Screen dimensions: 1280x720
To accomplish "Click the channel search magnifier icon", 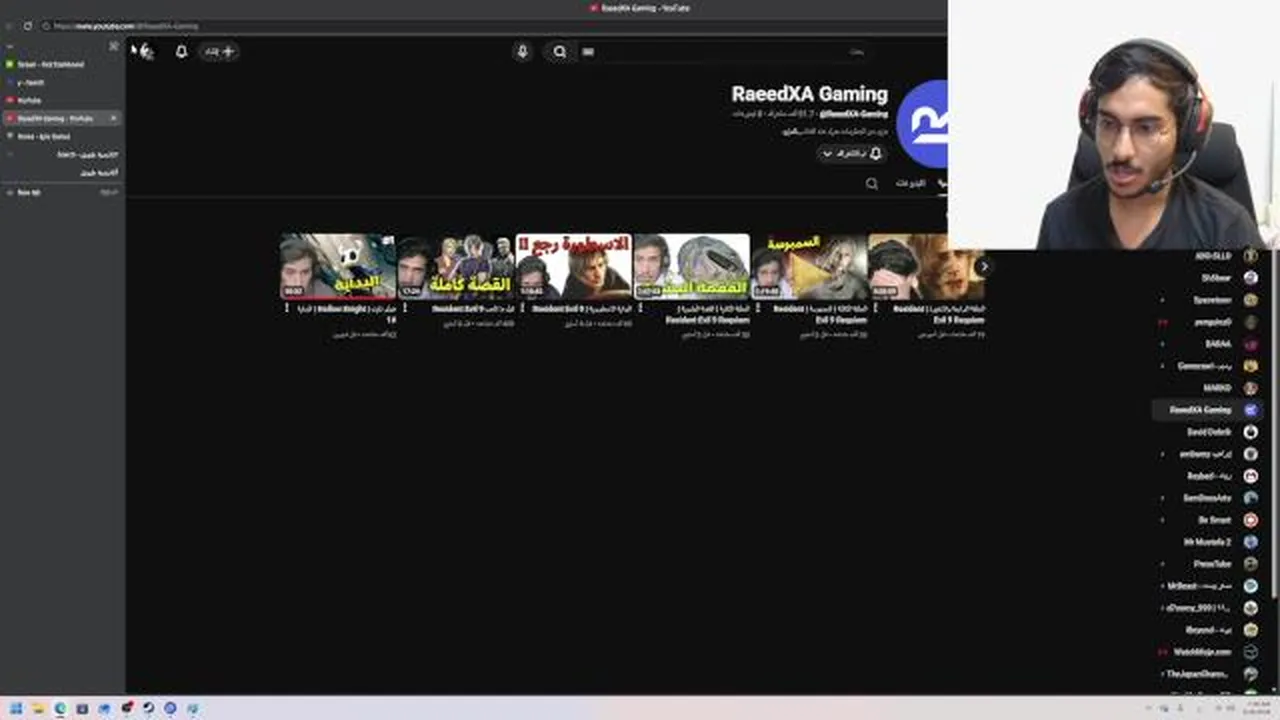I will pyautogui.click(x=872, y=184).
